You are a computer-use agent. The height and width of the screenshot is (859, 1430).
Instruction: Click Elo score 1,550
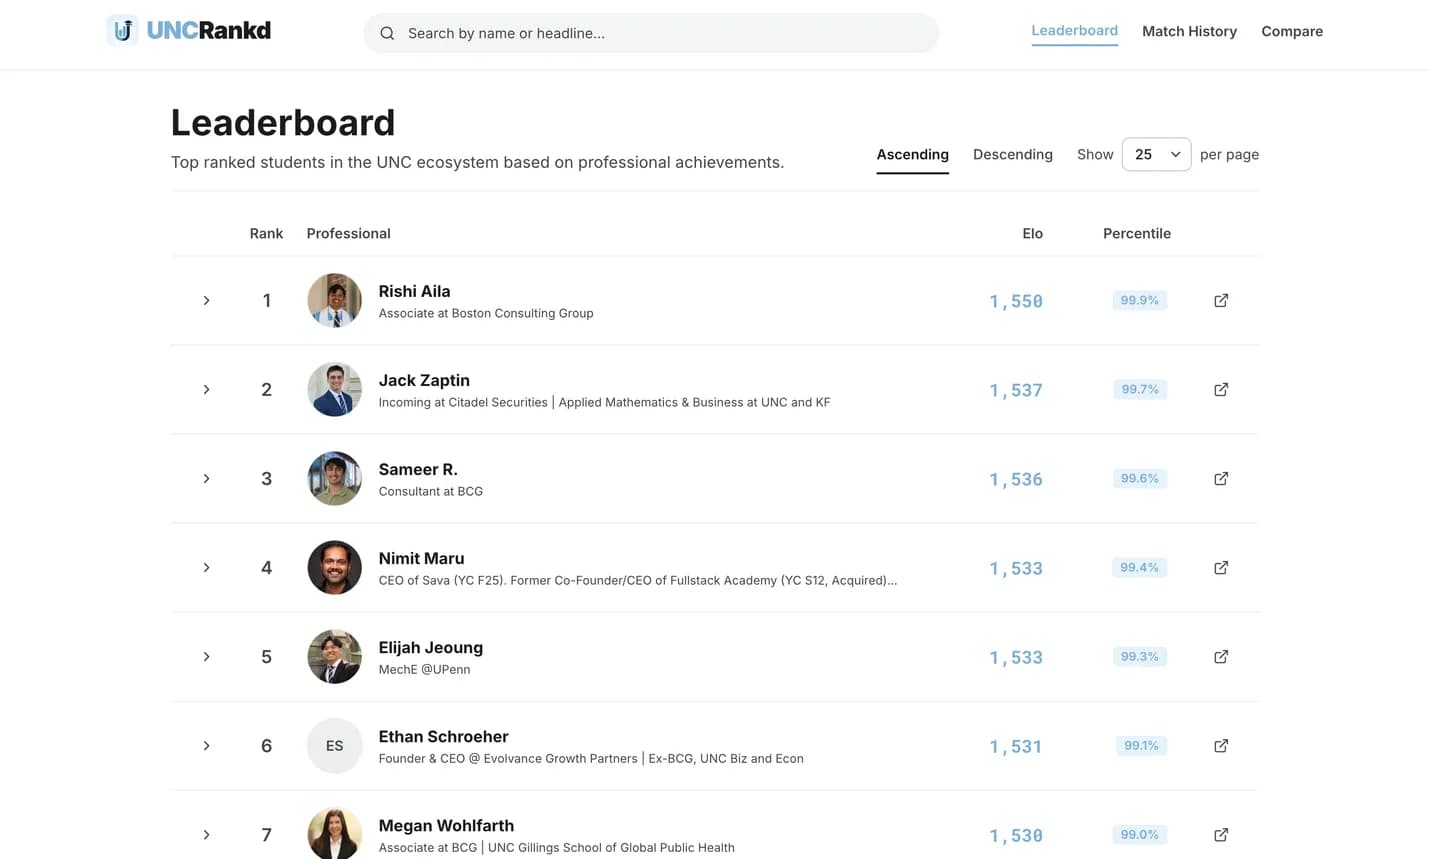1016,301
